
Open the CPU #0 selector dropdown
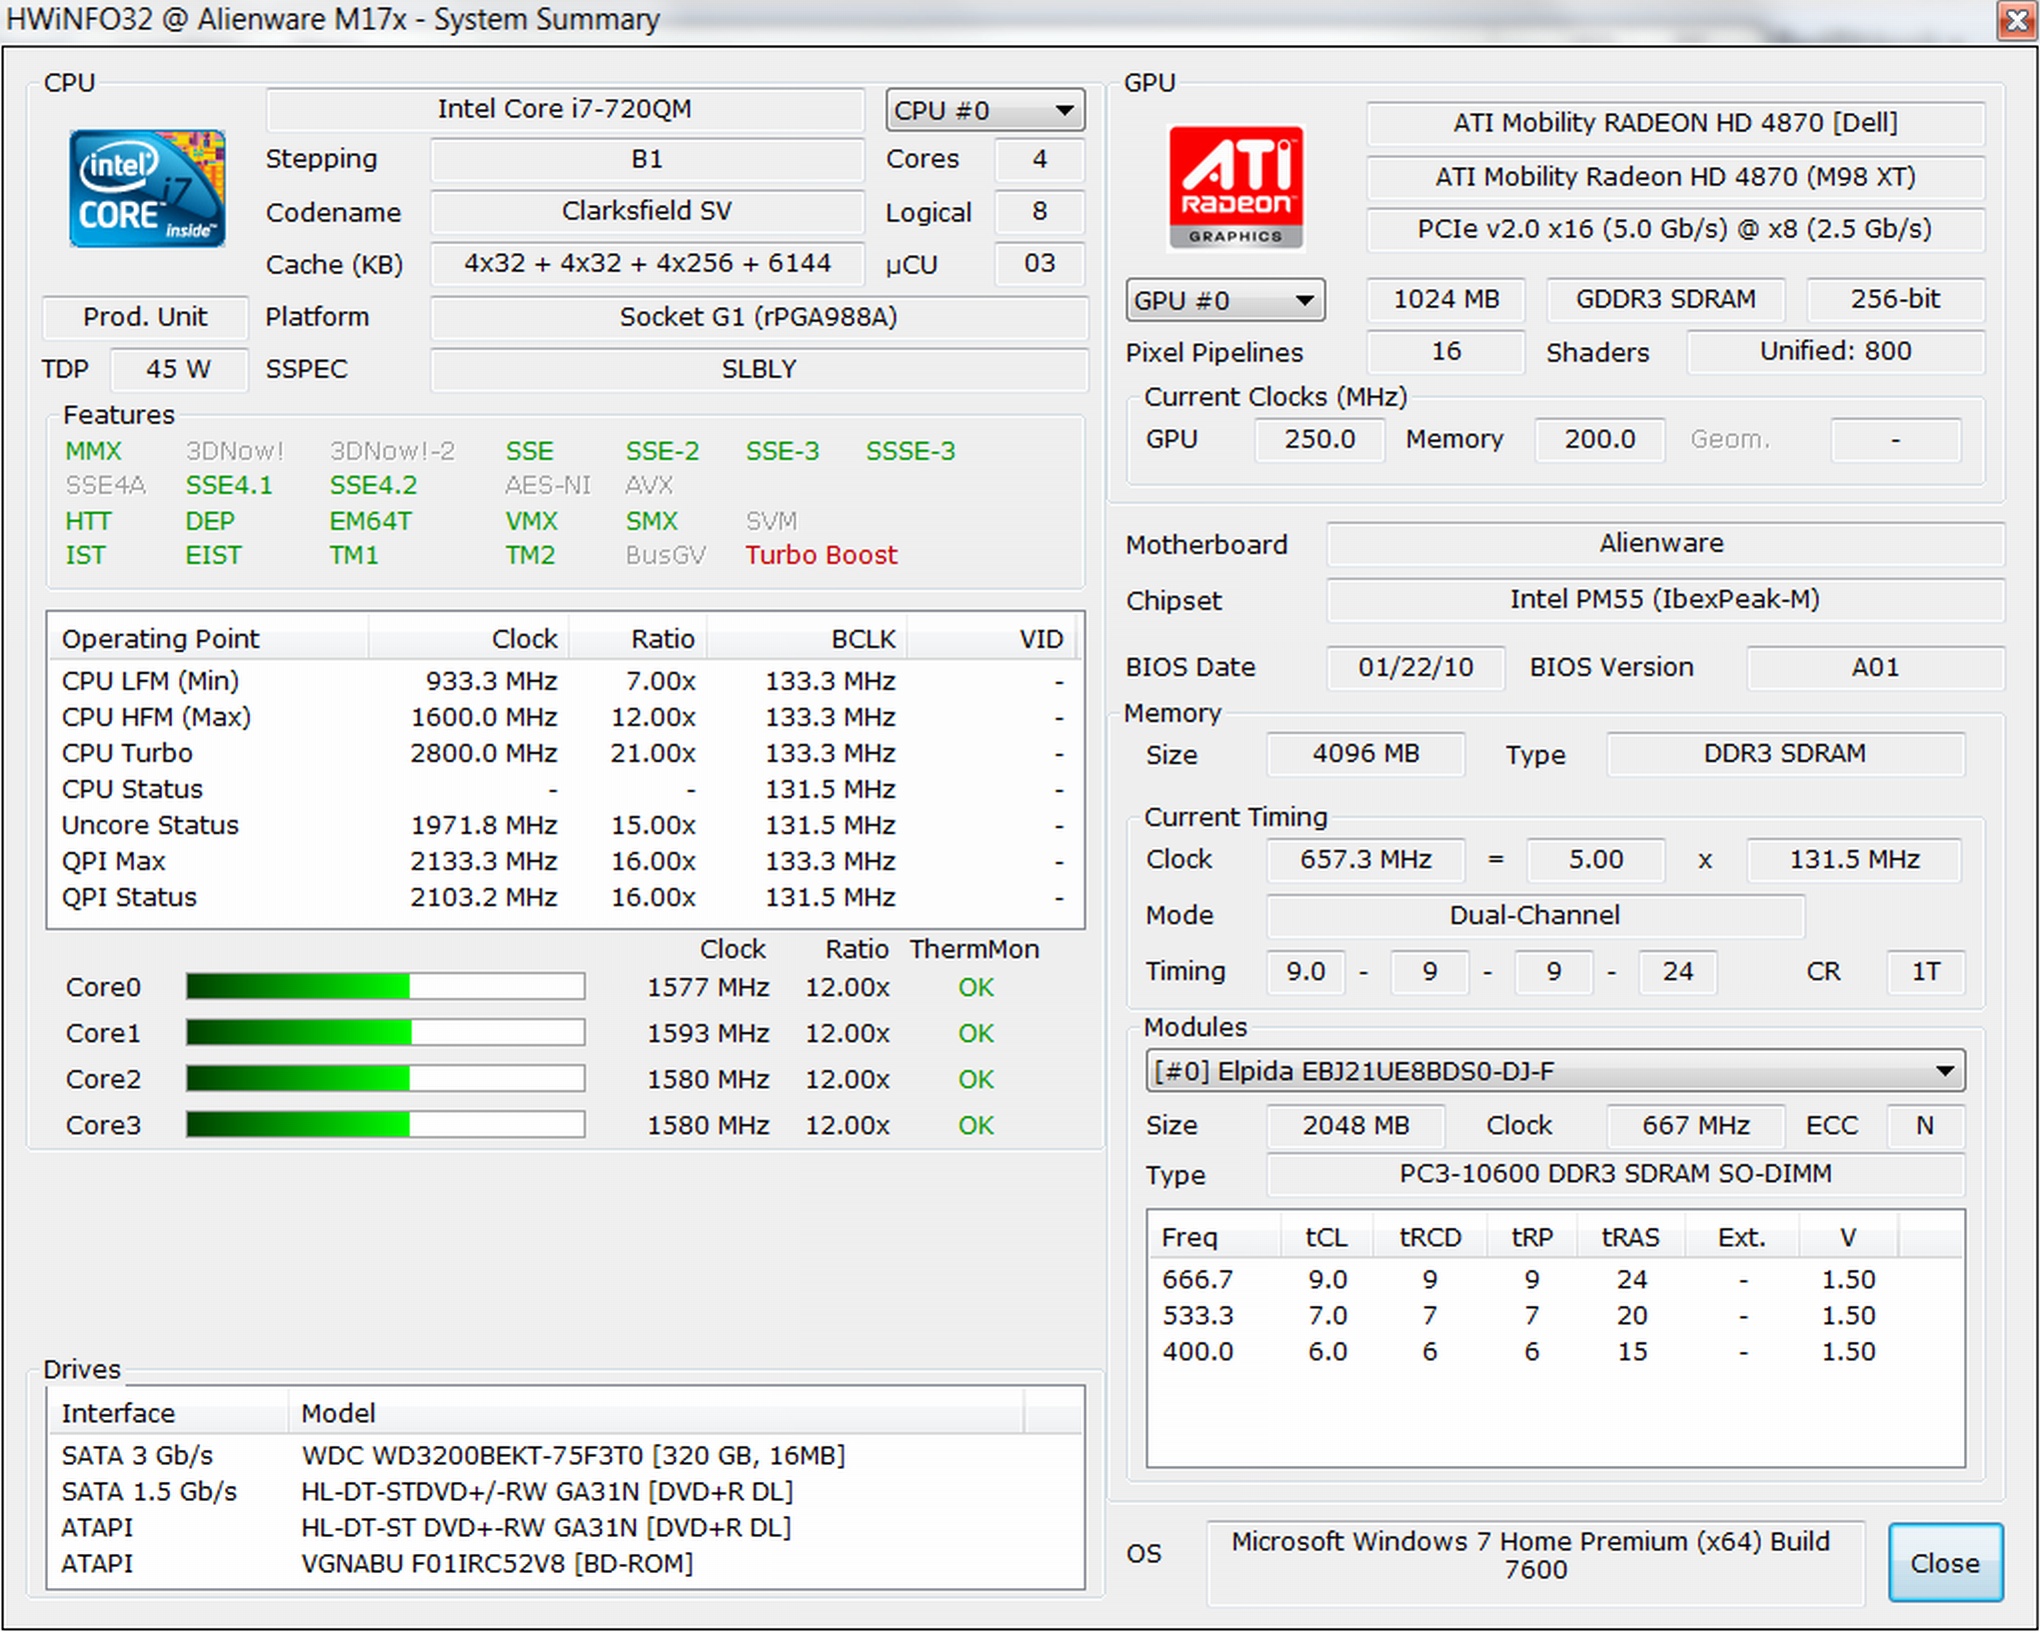click(984, 110)
